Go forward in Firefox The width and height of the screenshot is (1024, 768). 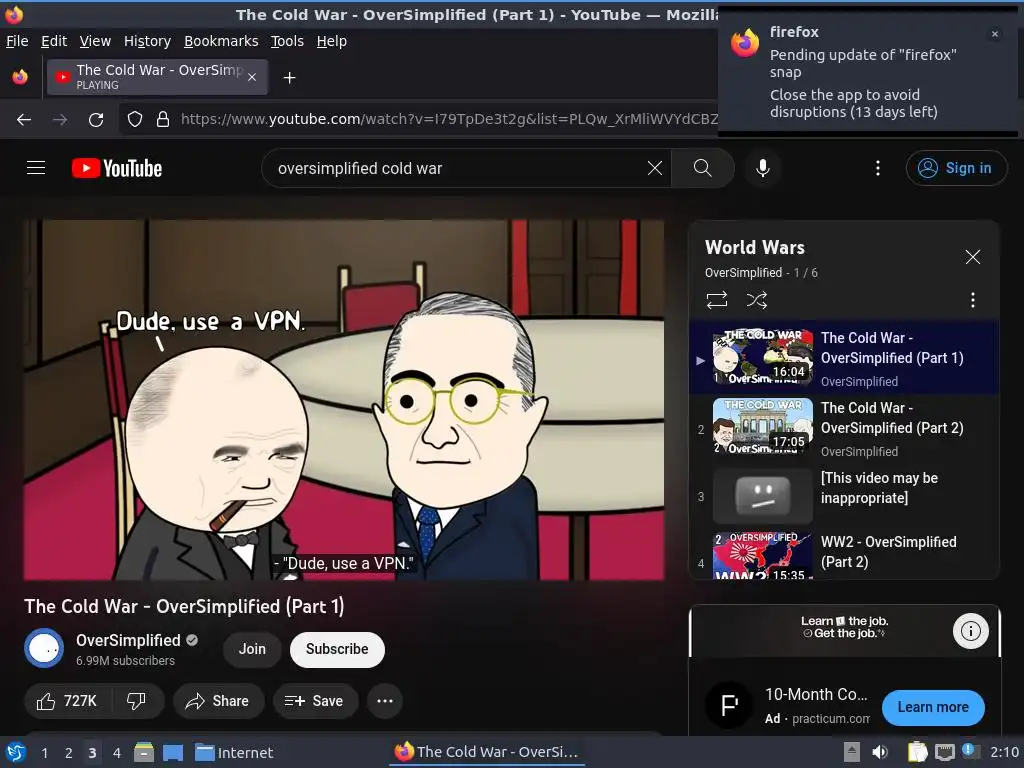60,120
